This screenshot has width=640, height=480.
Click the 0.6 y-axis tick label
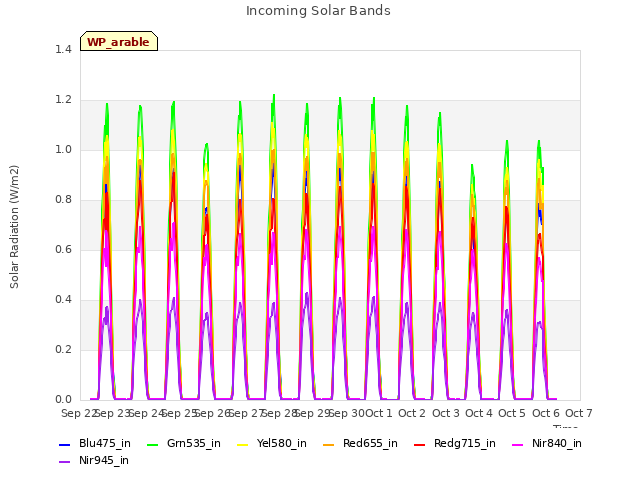point(63,249)
